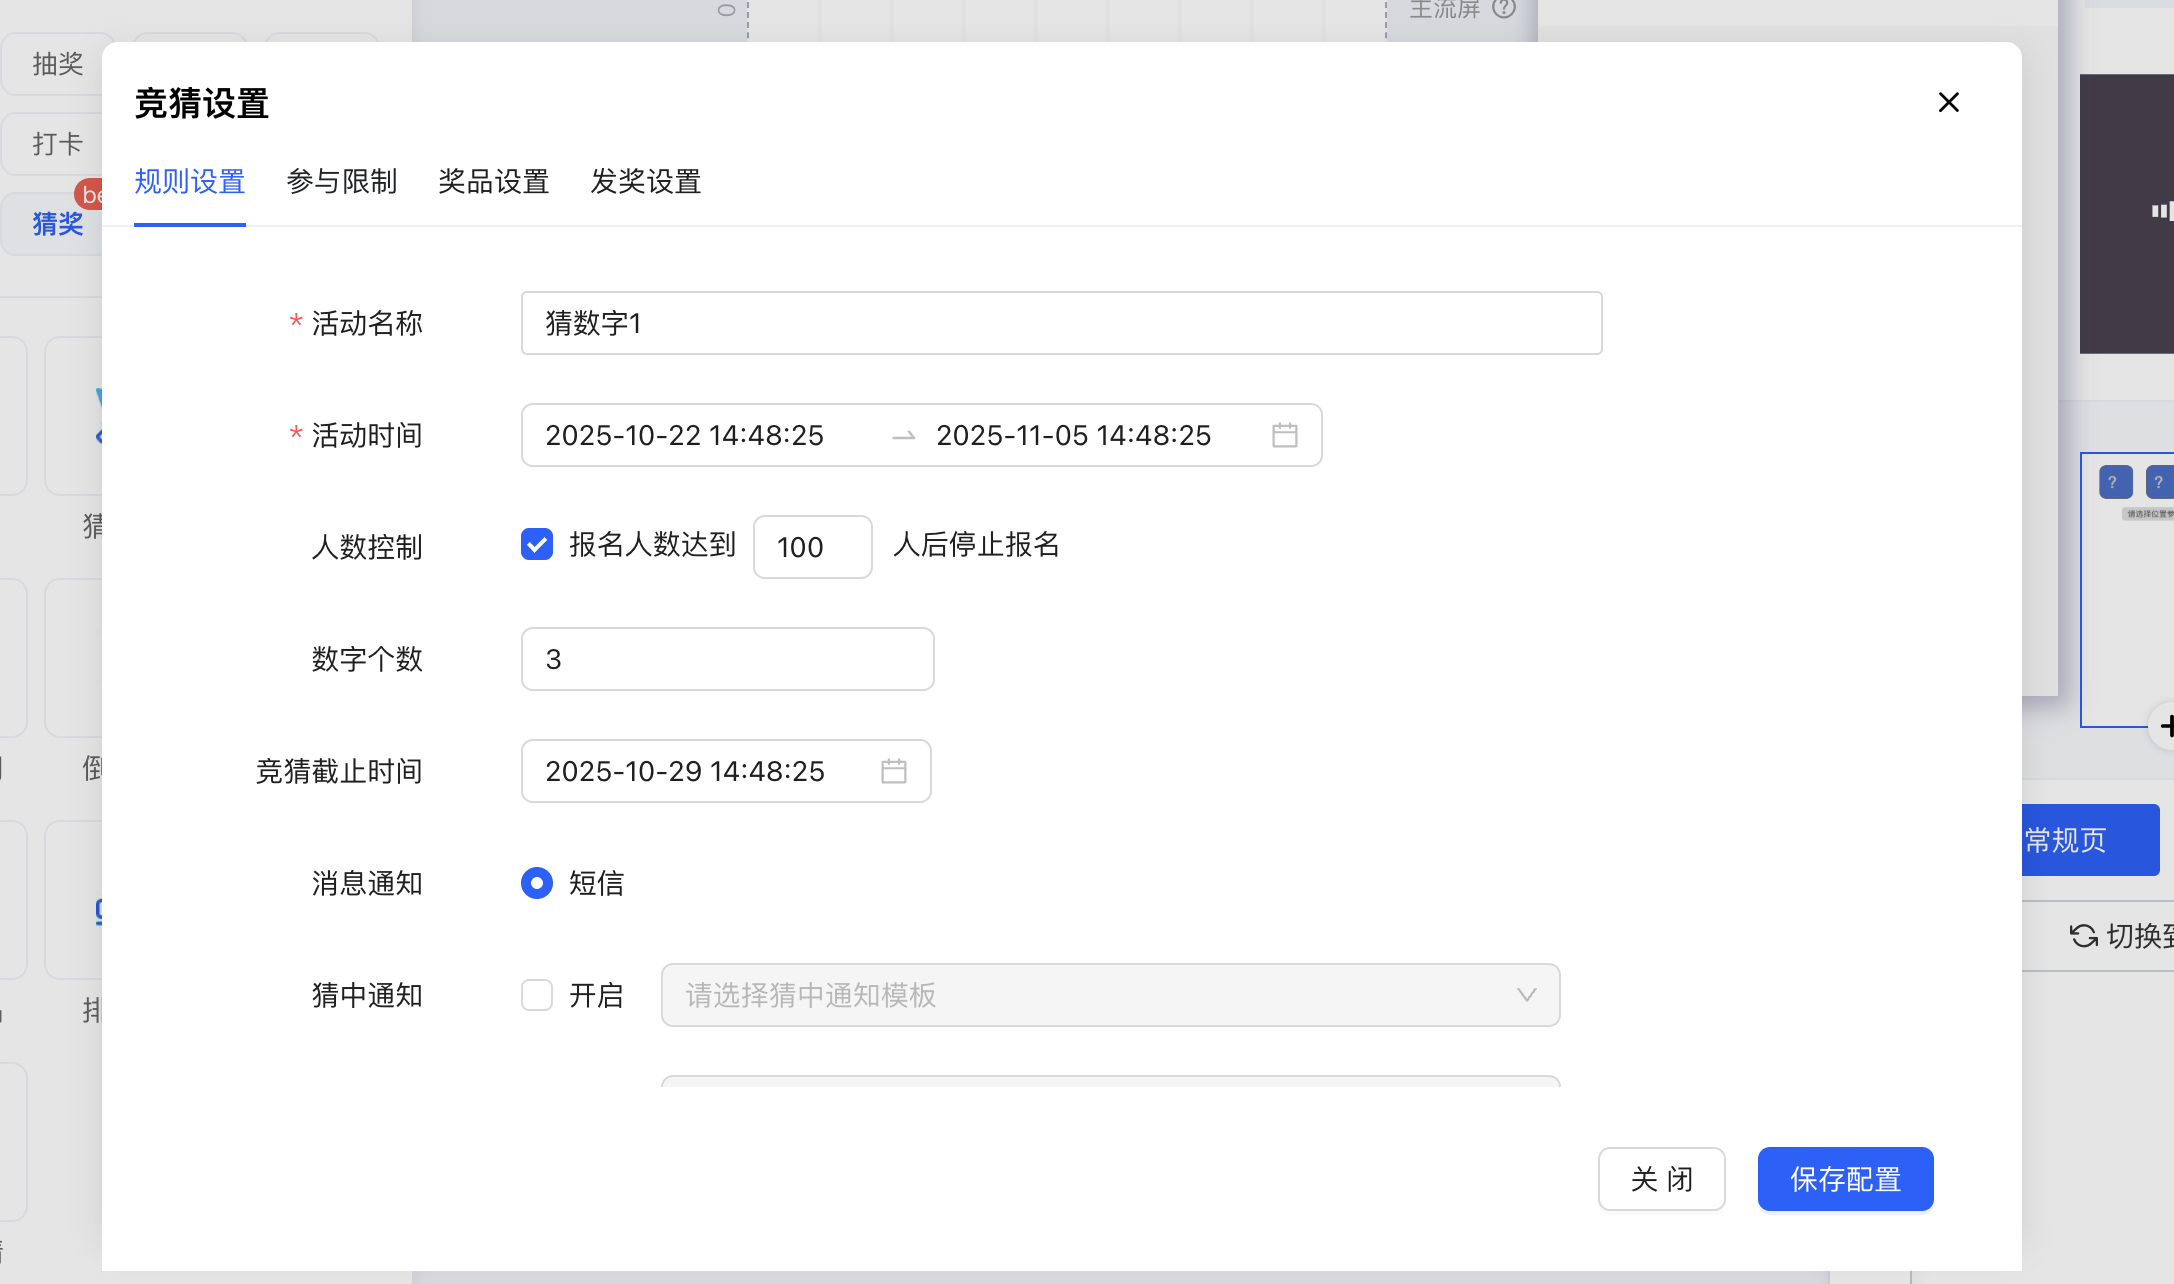Click 关闭 button
The height and width of the screenshot is (1284, 2174).
pos(1661,1179)
